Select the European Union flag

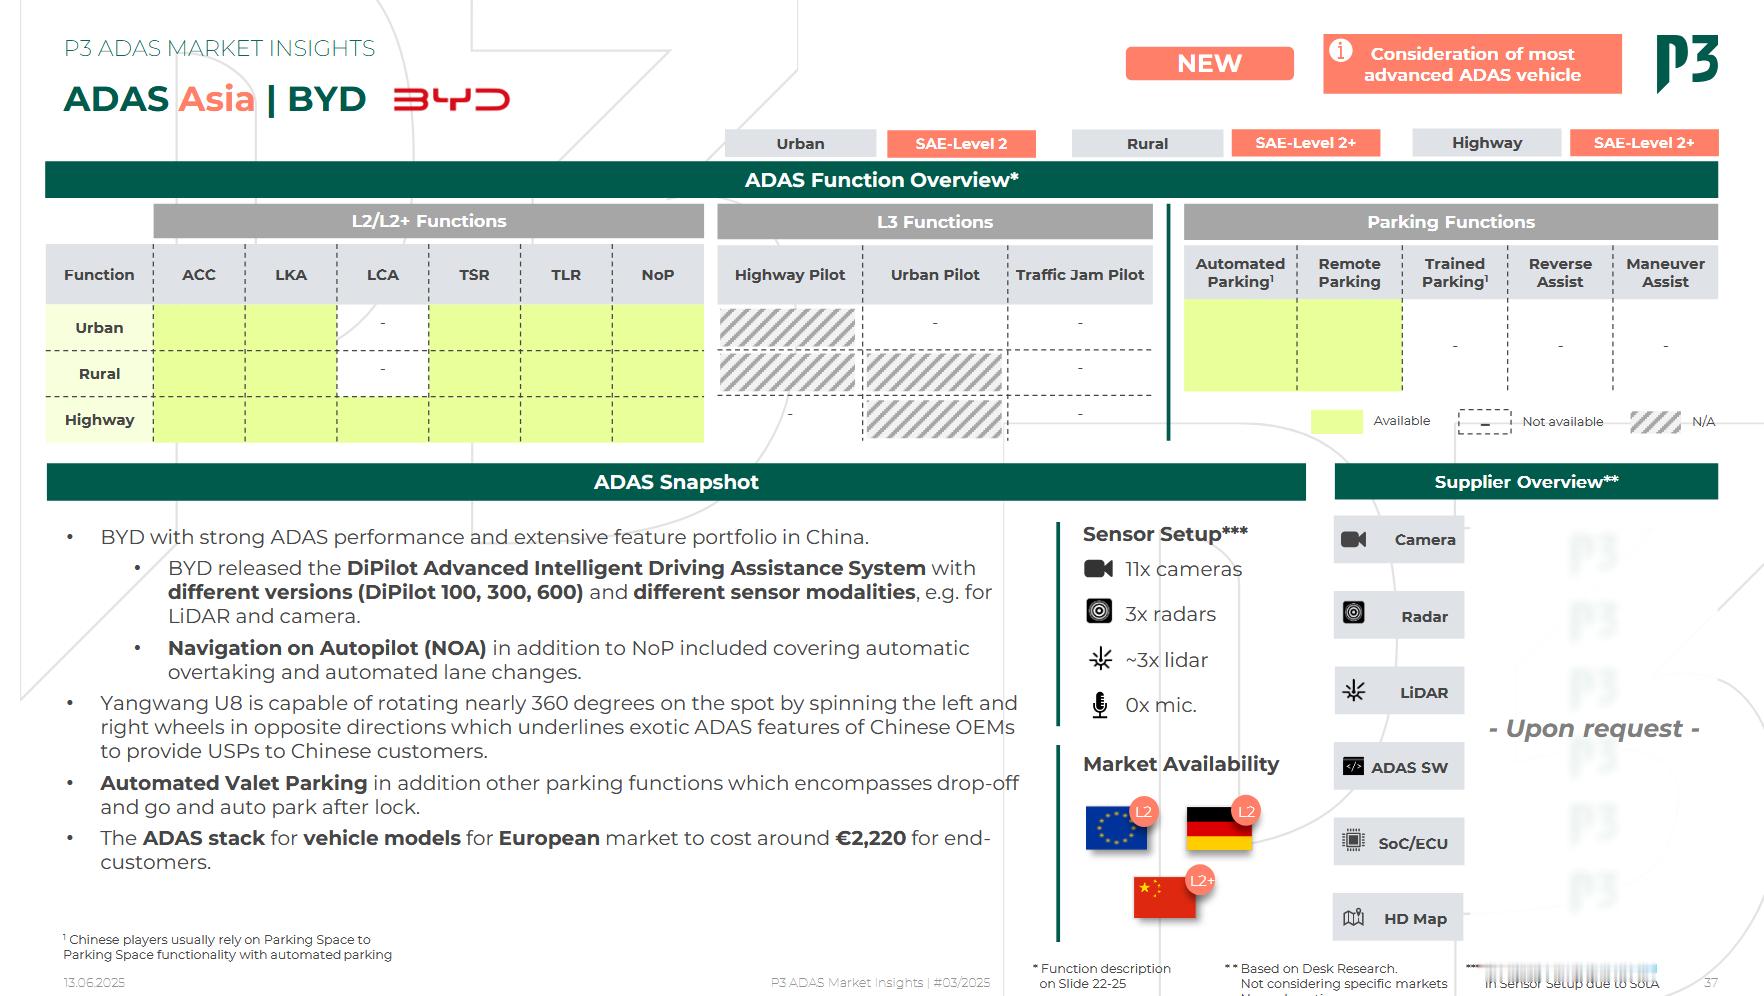[1116, 828]
